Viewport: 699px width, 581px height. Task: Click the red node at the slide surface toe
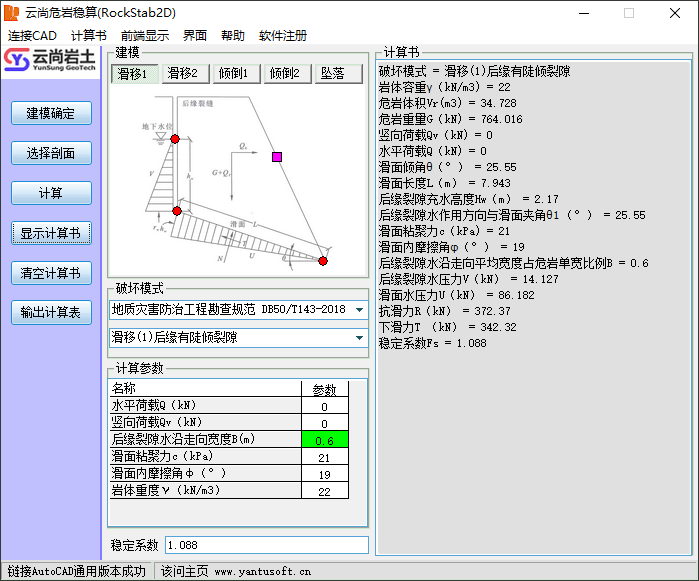pyautogui.click(x=323, y=261)
